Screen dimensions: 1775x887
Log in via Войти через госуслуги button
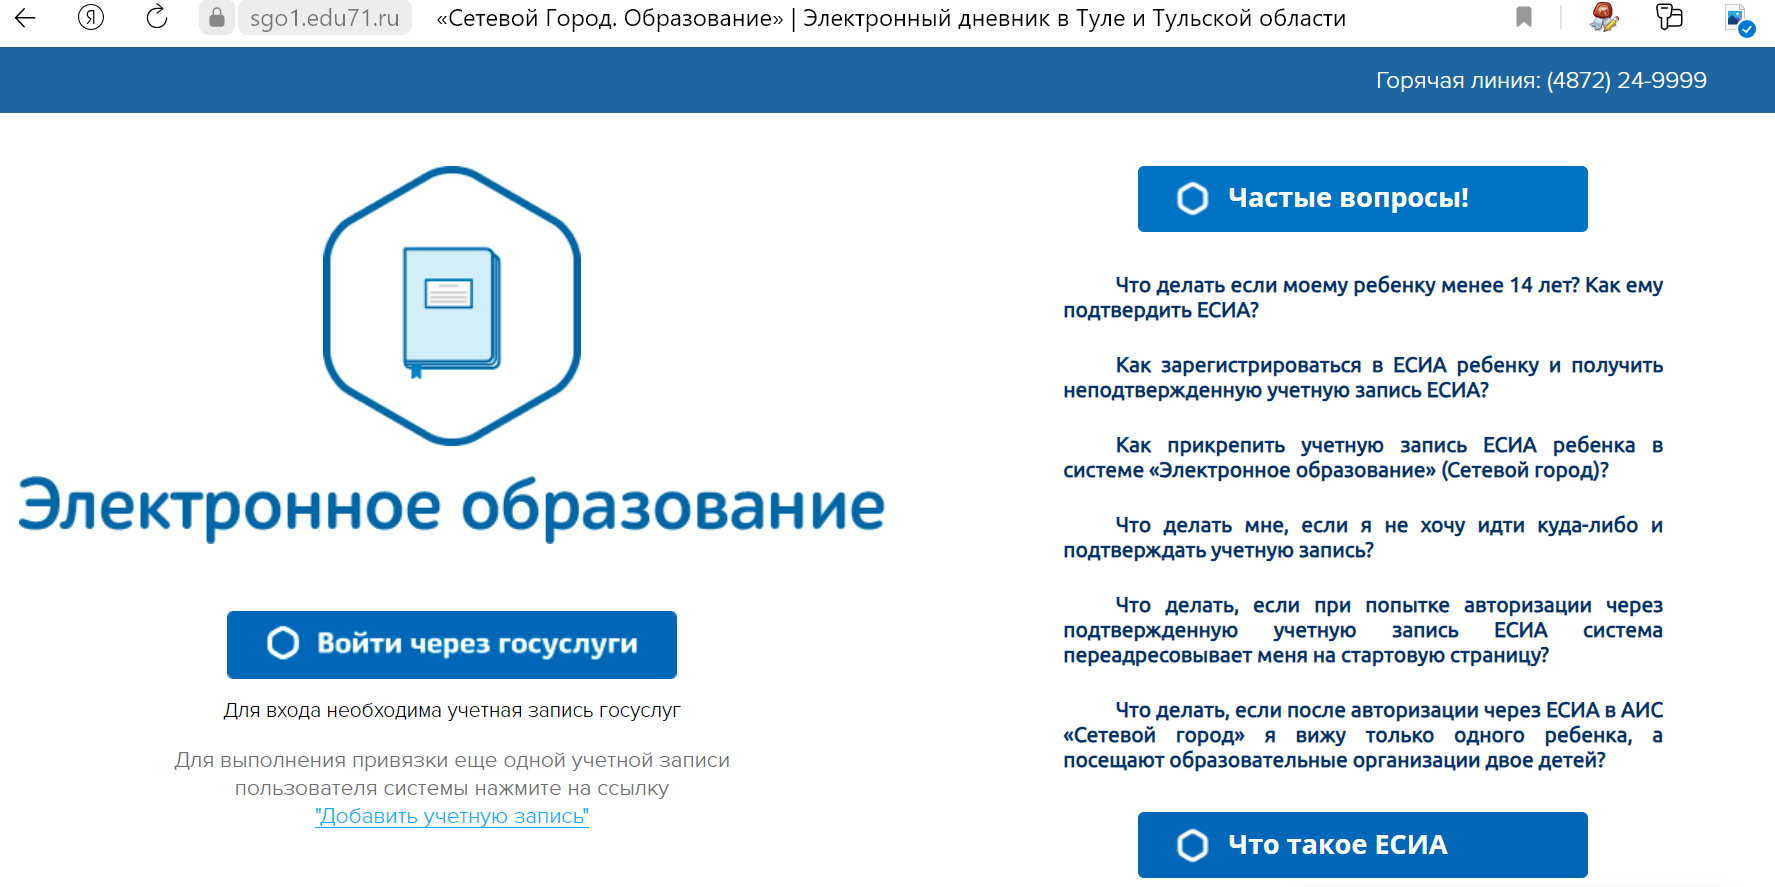click(452, 644)
